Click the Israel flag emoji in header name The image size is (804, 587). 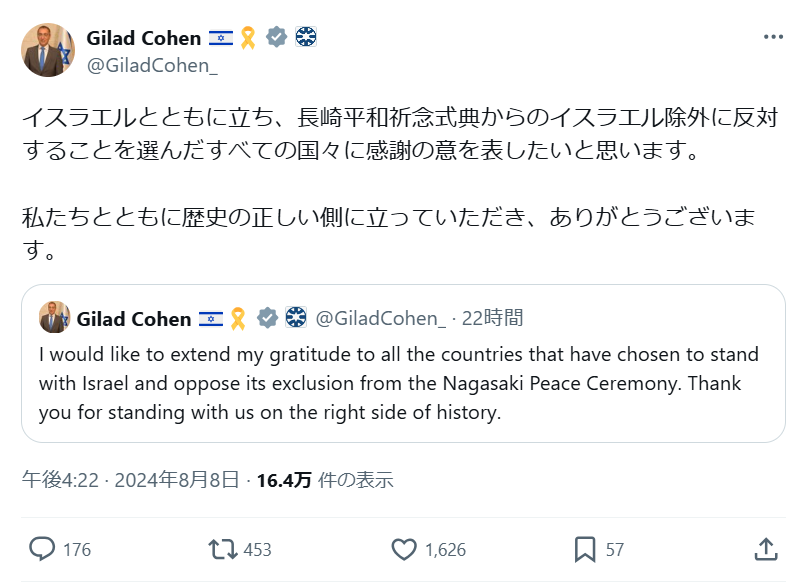[220, 38]
